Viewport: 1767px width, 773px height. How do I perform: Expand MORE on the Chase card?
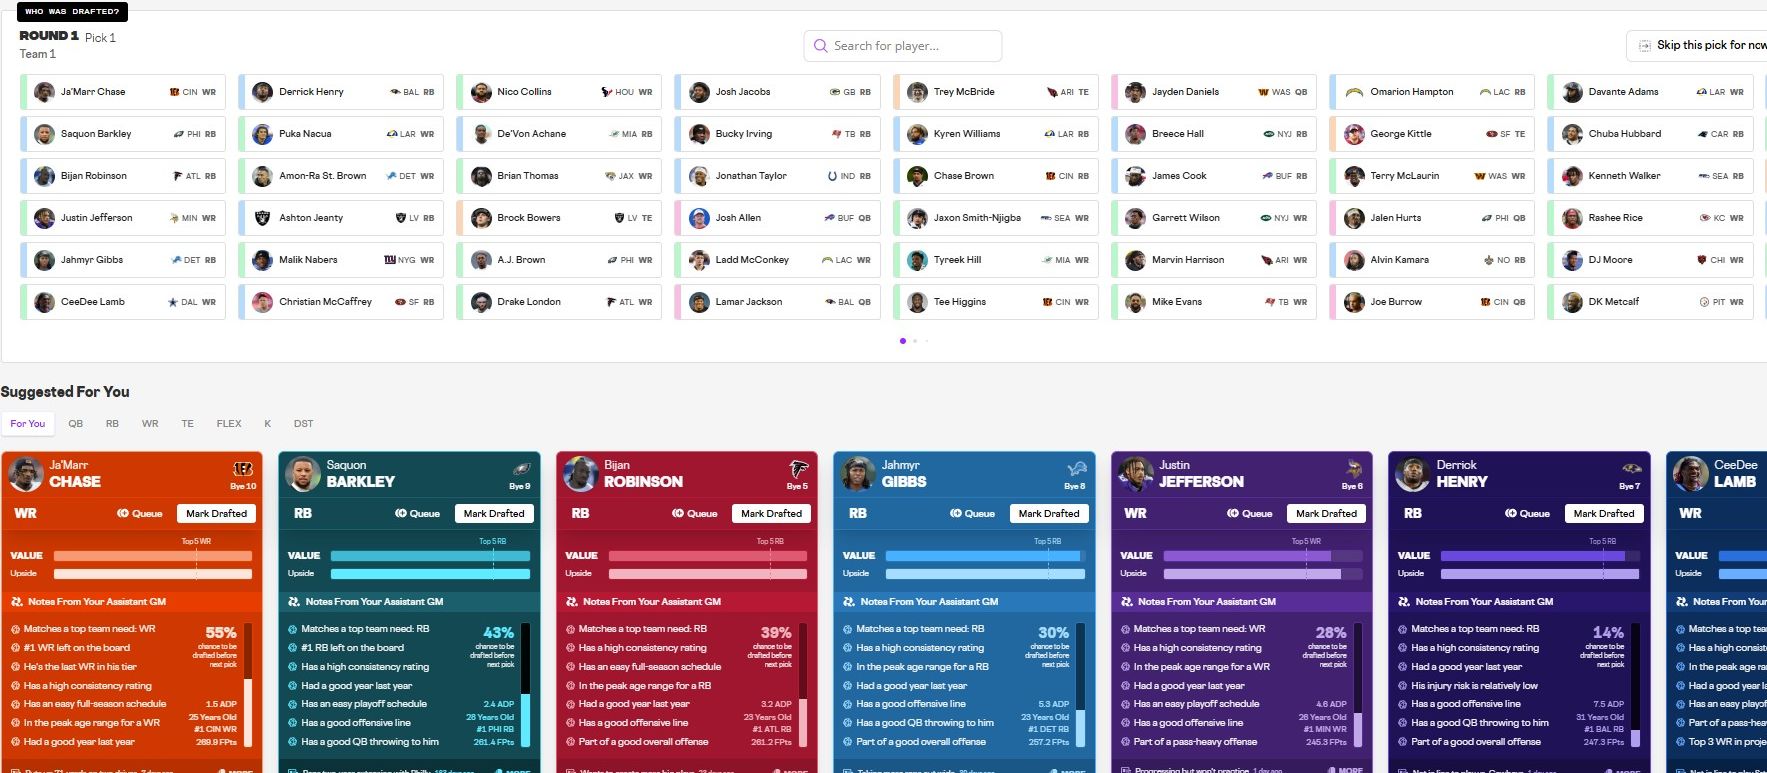click(x=234, y=770)
